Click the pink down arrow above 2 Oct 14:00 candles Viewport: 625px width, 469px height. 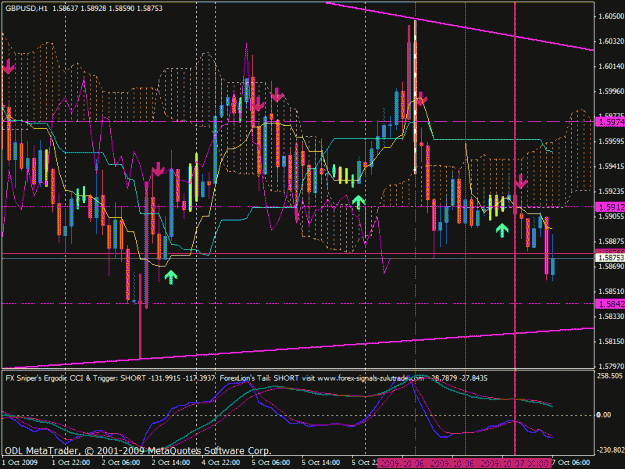pos(158,169)
